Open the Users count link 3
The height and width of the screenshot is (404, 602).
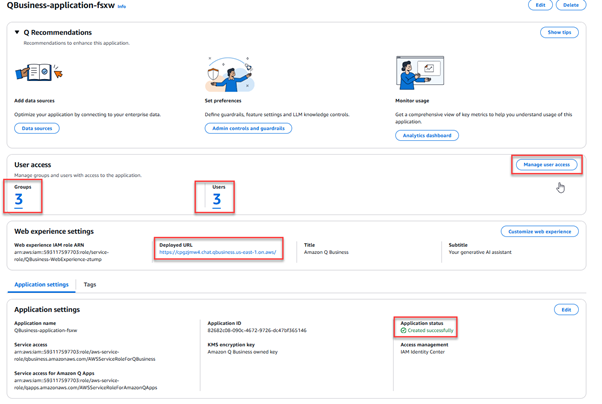point(217,200)
